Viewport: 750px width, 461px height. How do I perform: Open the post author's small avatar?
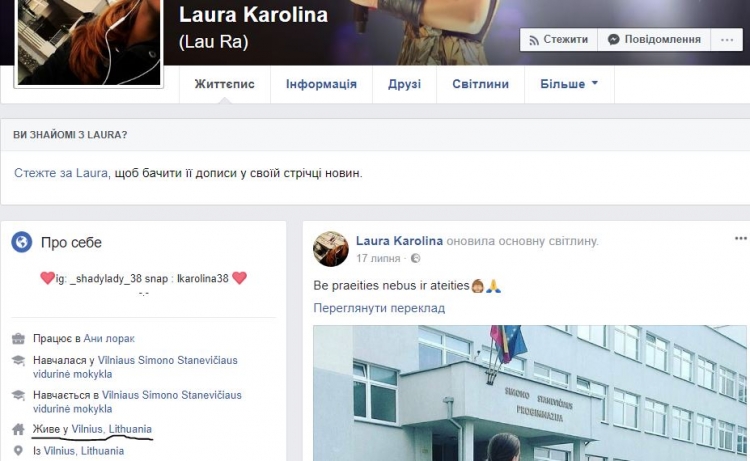tap(331, 249)
